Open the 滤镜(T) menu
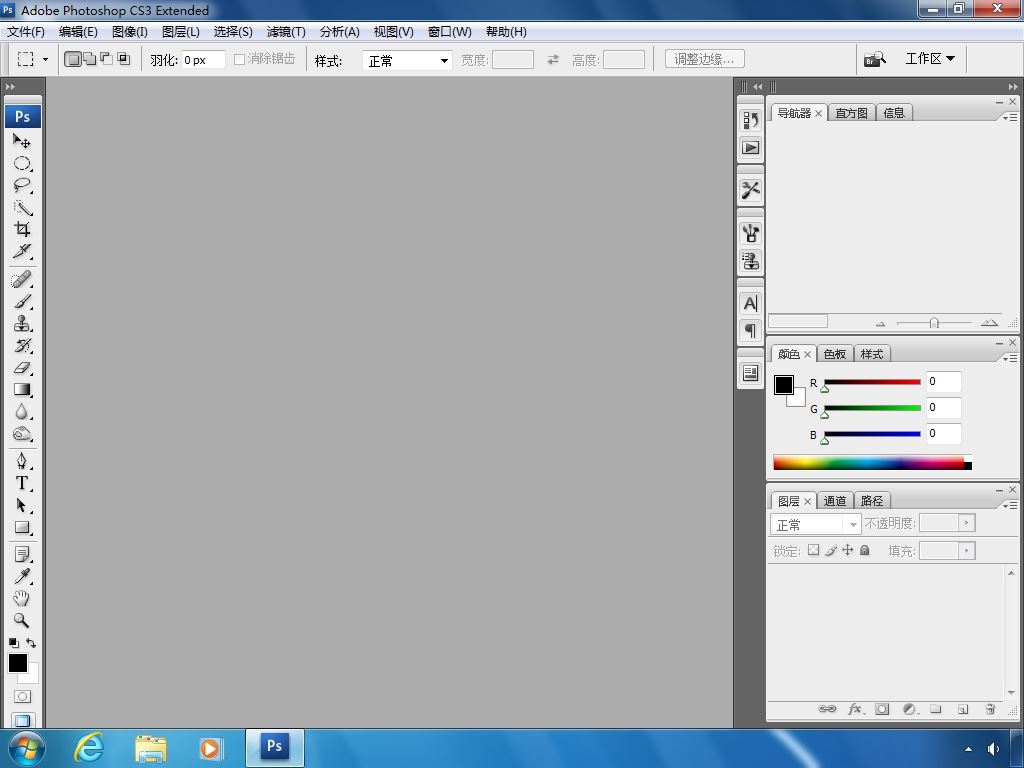This screenshot has height=768, width=1024. 286,31
